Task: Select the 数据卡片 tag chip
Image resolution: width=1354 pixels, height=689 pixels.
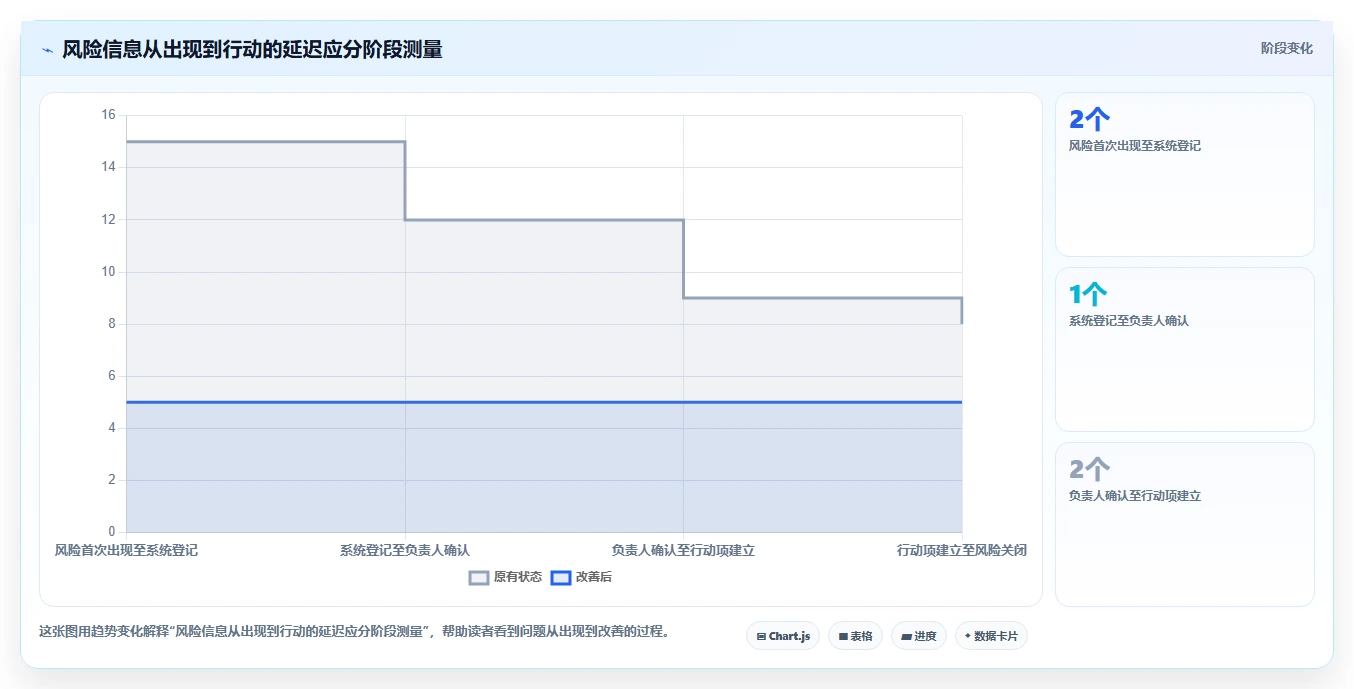Action: click(991, 636)
